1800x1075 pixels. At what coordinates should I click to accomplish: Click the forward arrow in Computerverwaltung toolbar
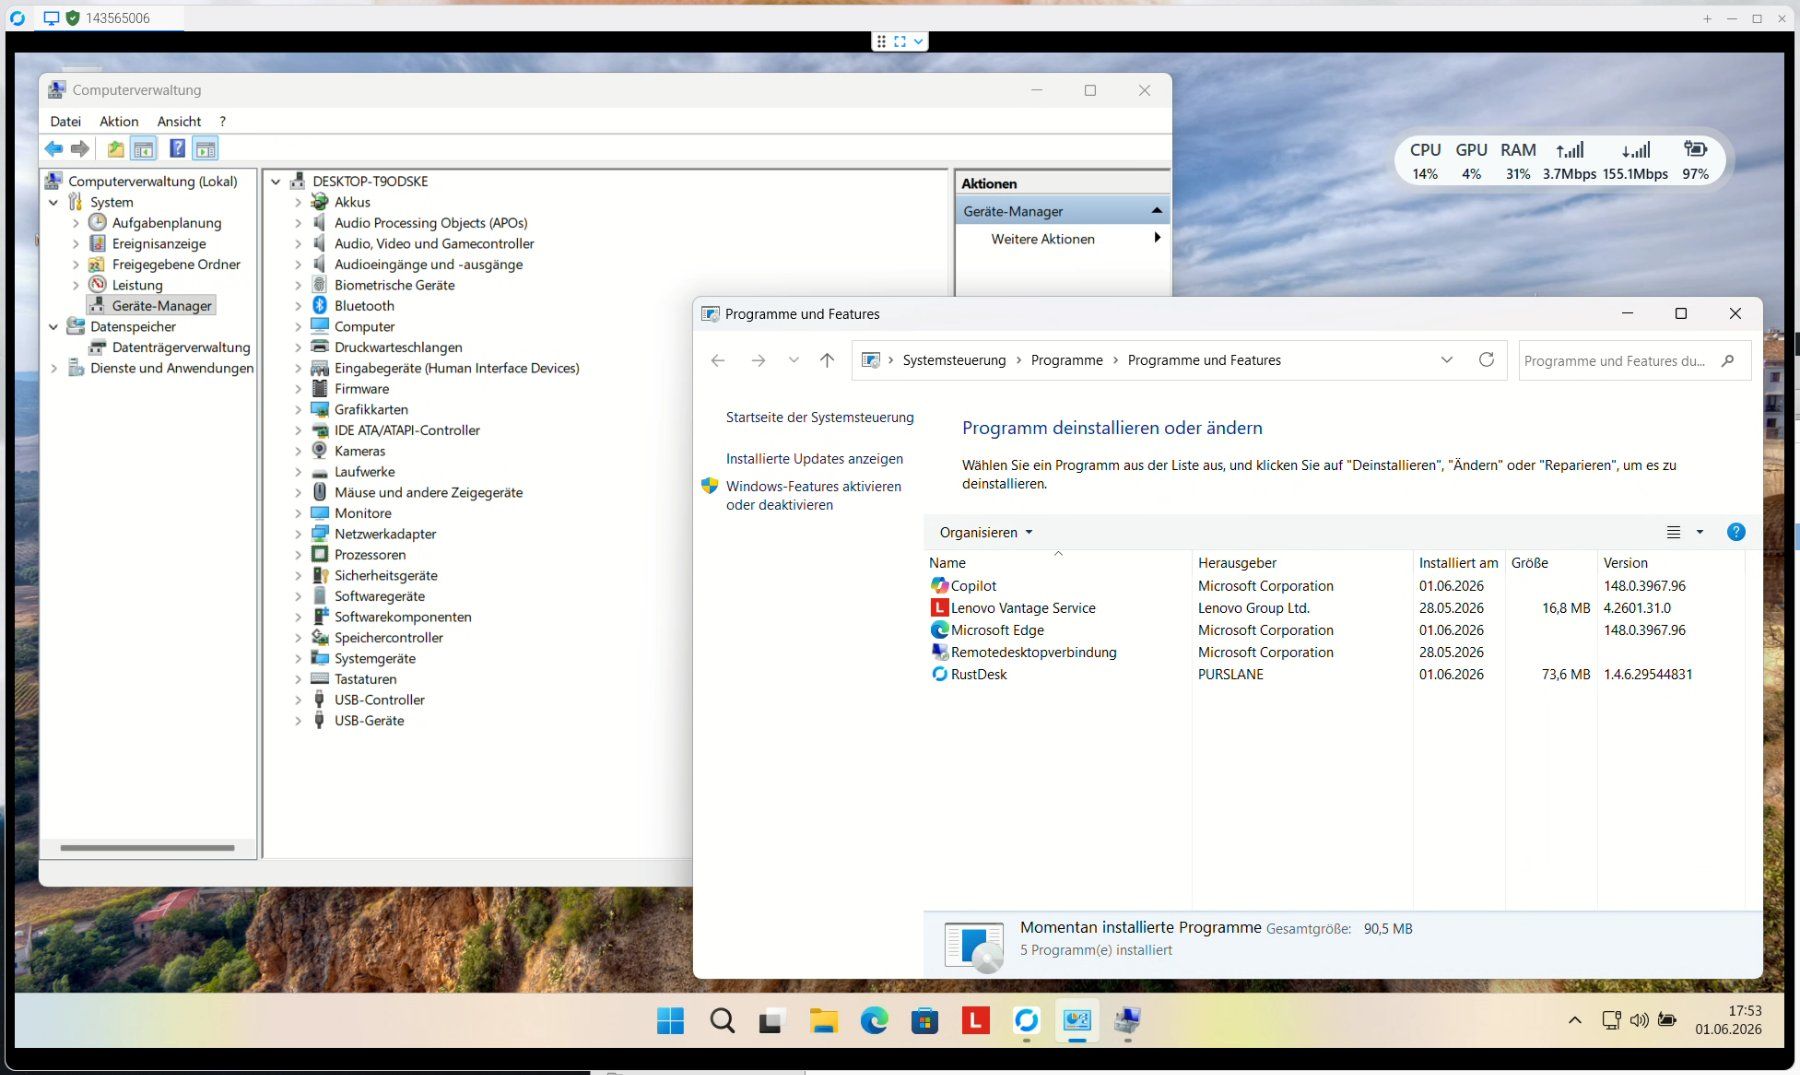point(80,149)
